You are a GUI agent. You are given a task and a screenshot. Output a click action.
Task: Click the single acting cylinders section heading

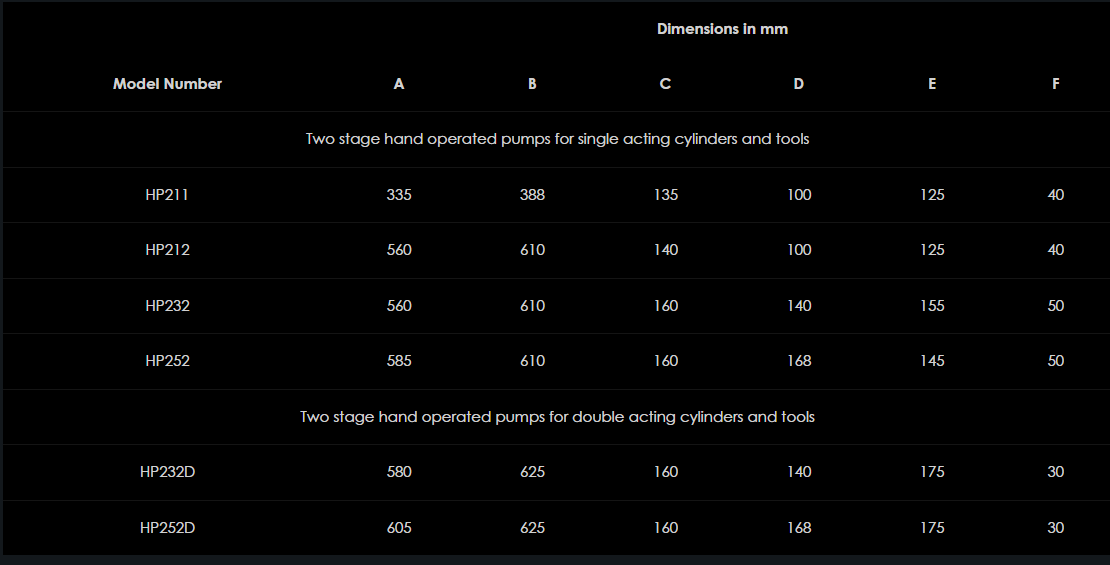coord(557,139)
